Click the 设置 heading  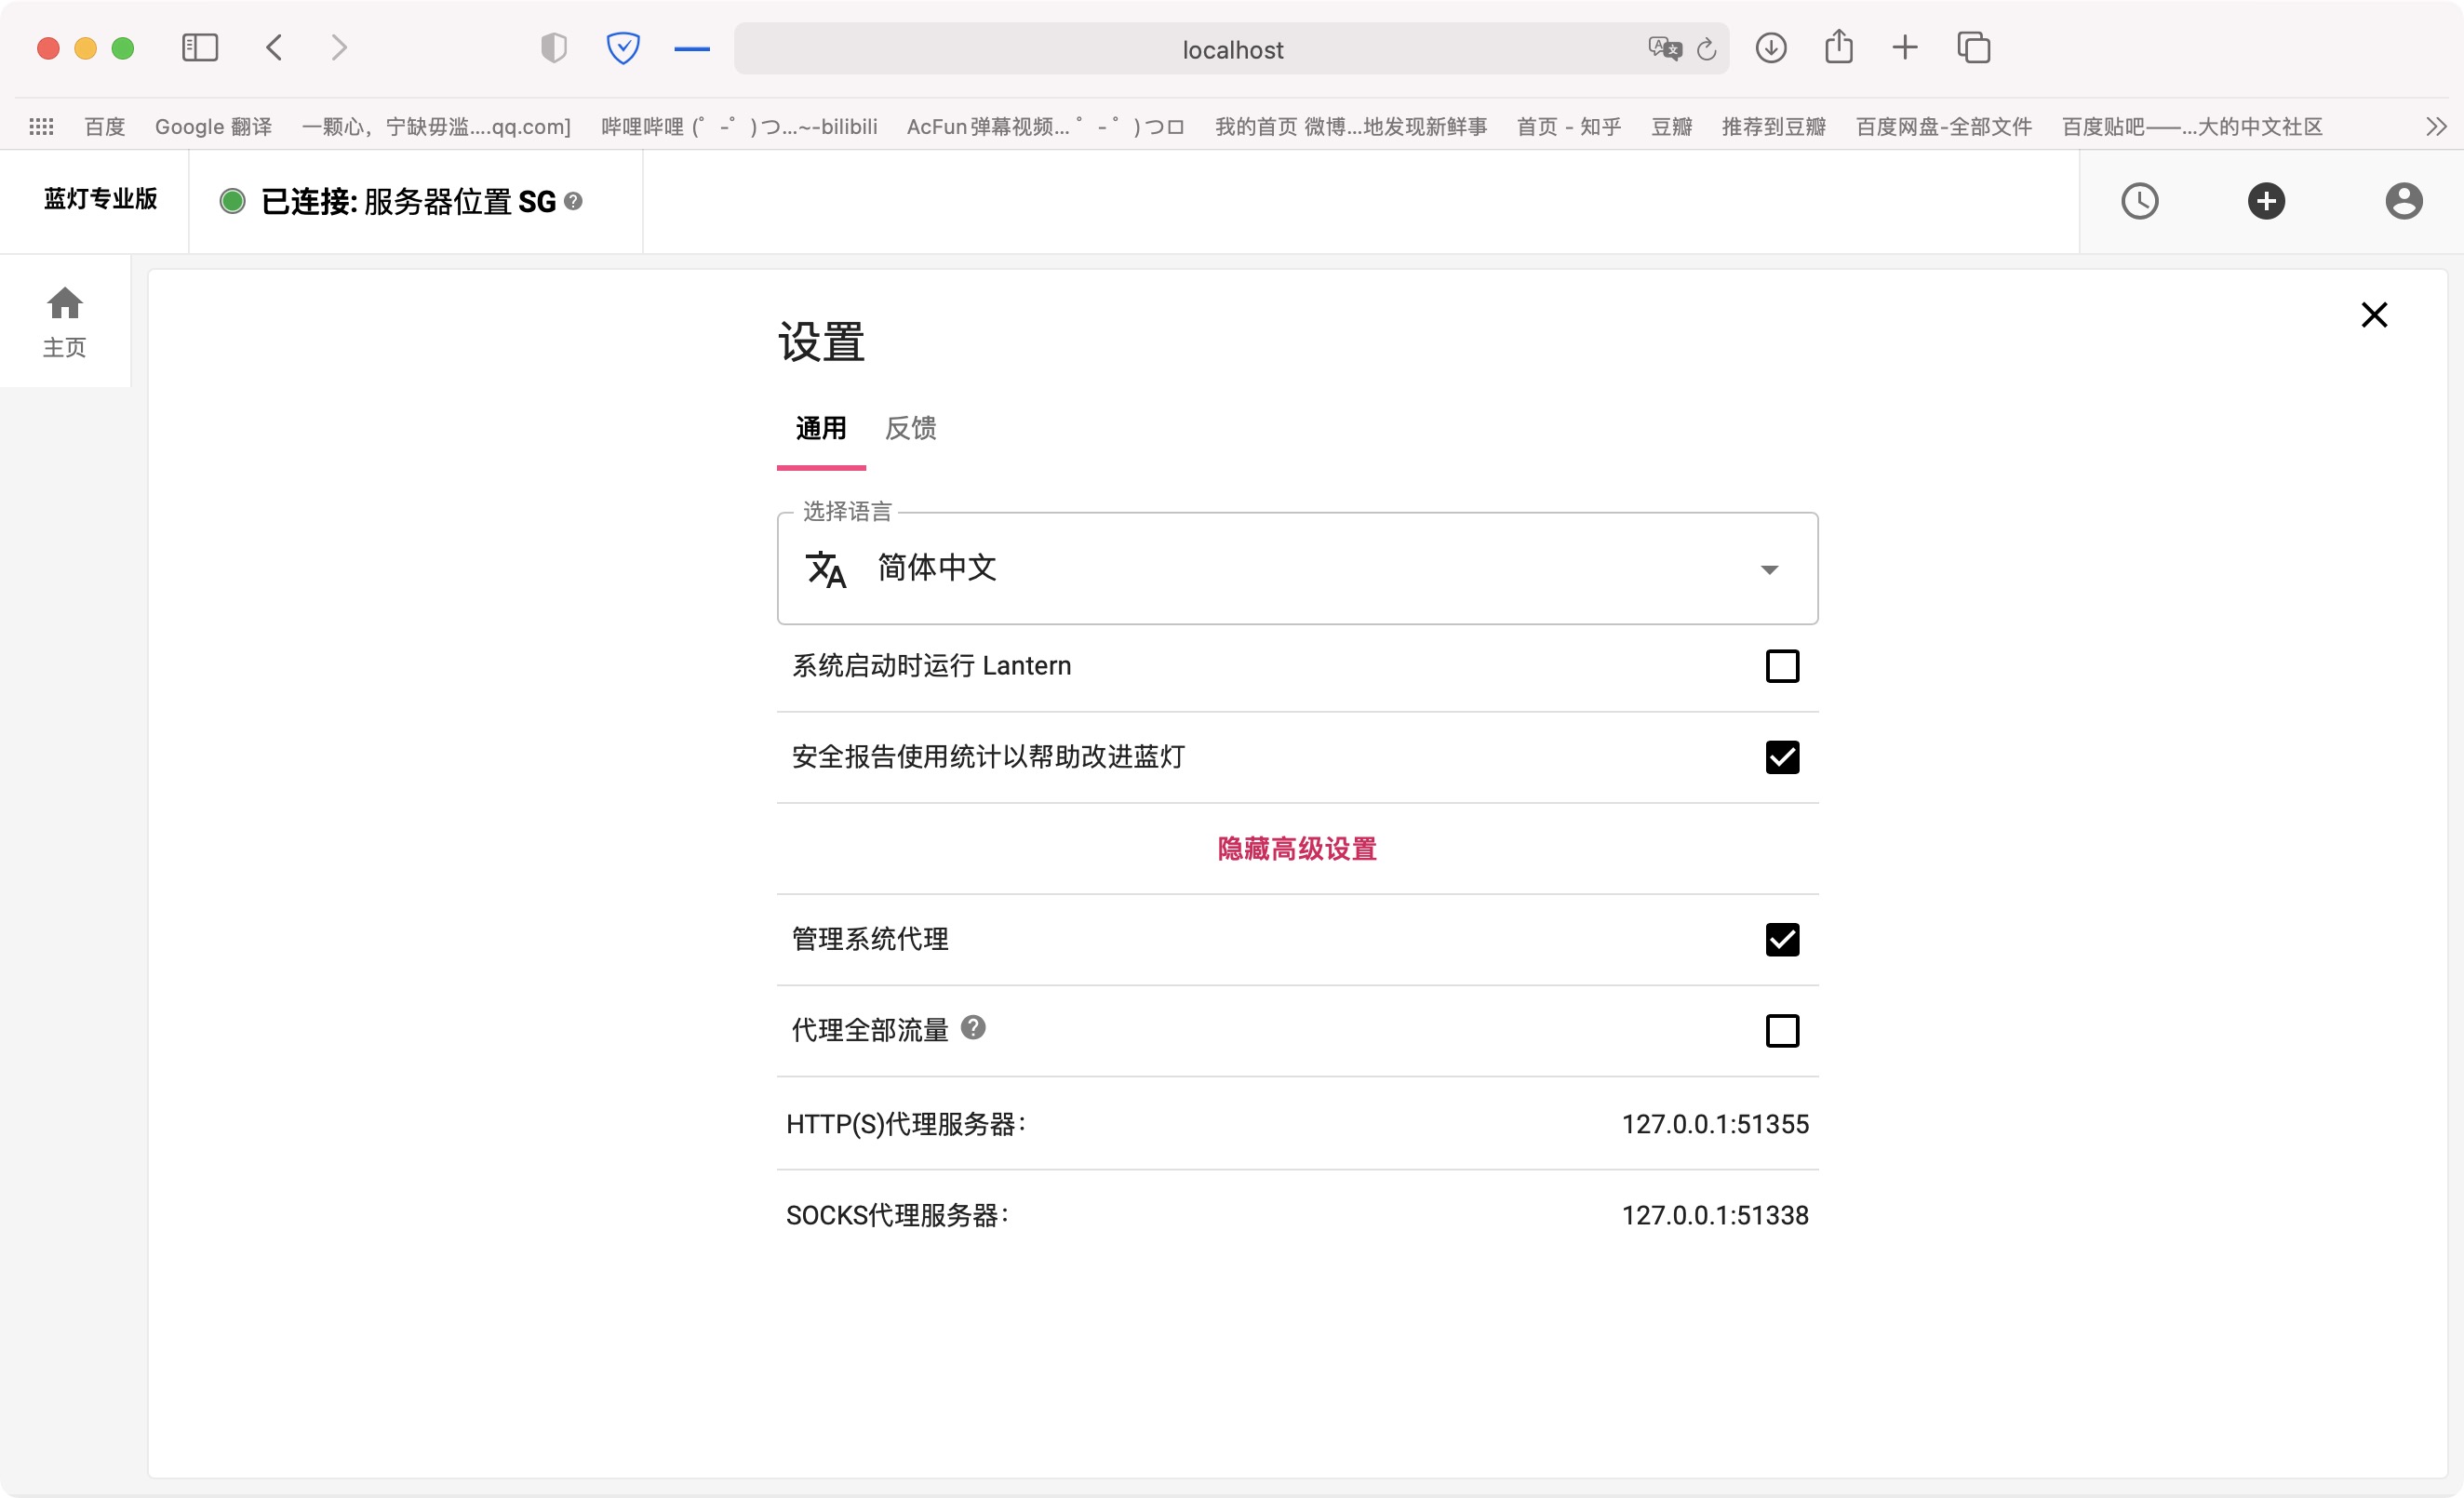821,342
